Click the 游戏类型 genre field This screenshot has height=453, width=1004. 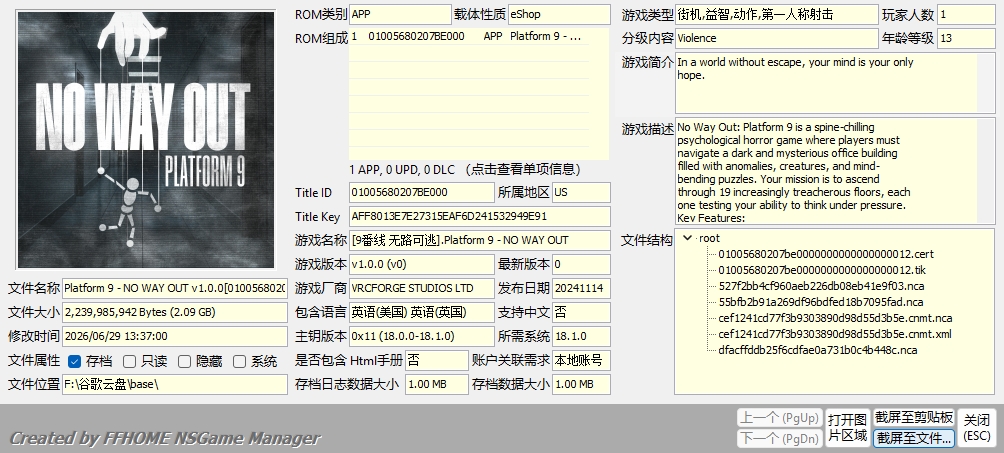click(x=777, y=14)
